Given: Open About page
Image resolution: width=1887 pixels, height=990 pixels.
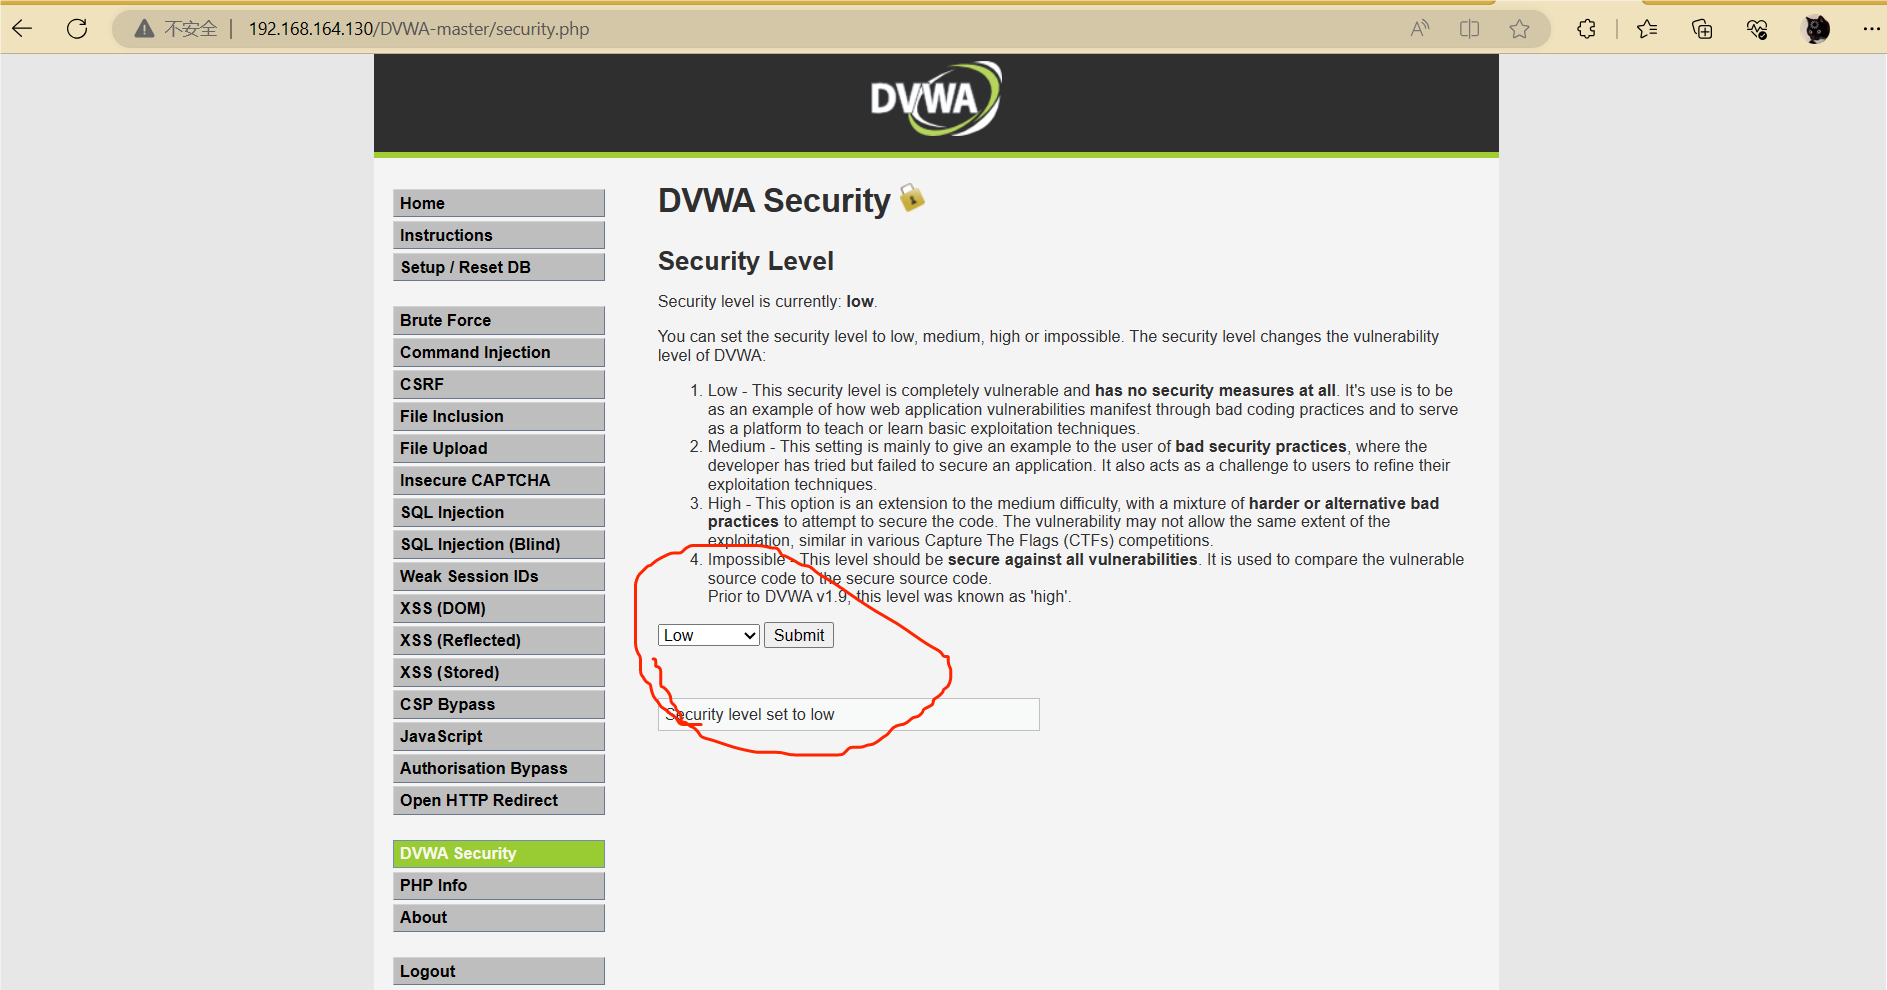Looking at the screenshot, I should [499, 917].
